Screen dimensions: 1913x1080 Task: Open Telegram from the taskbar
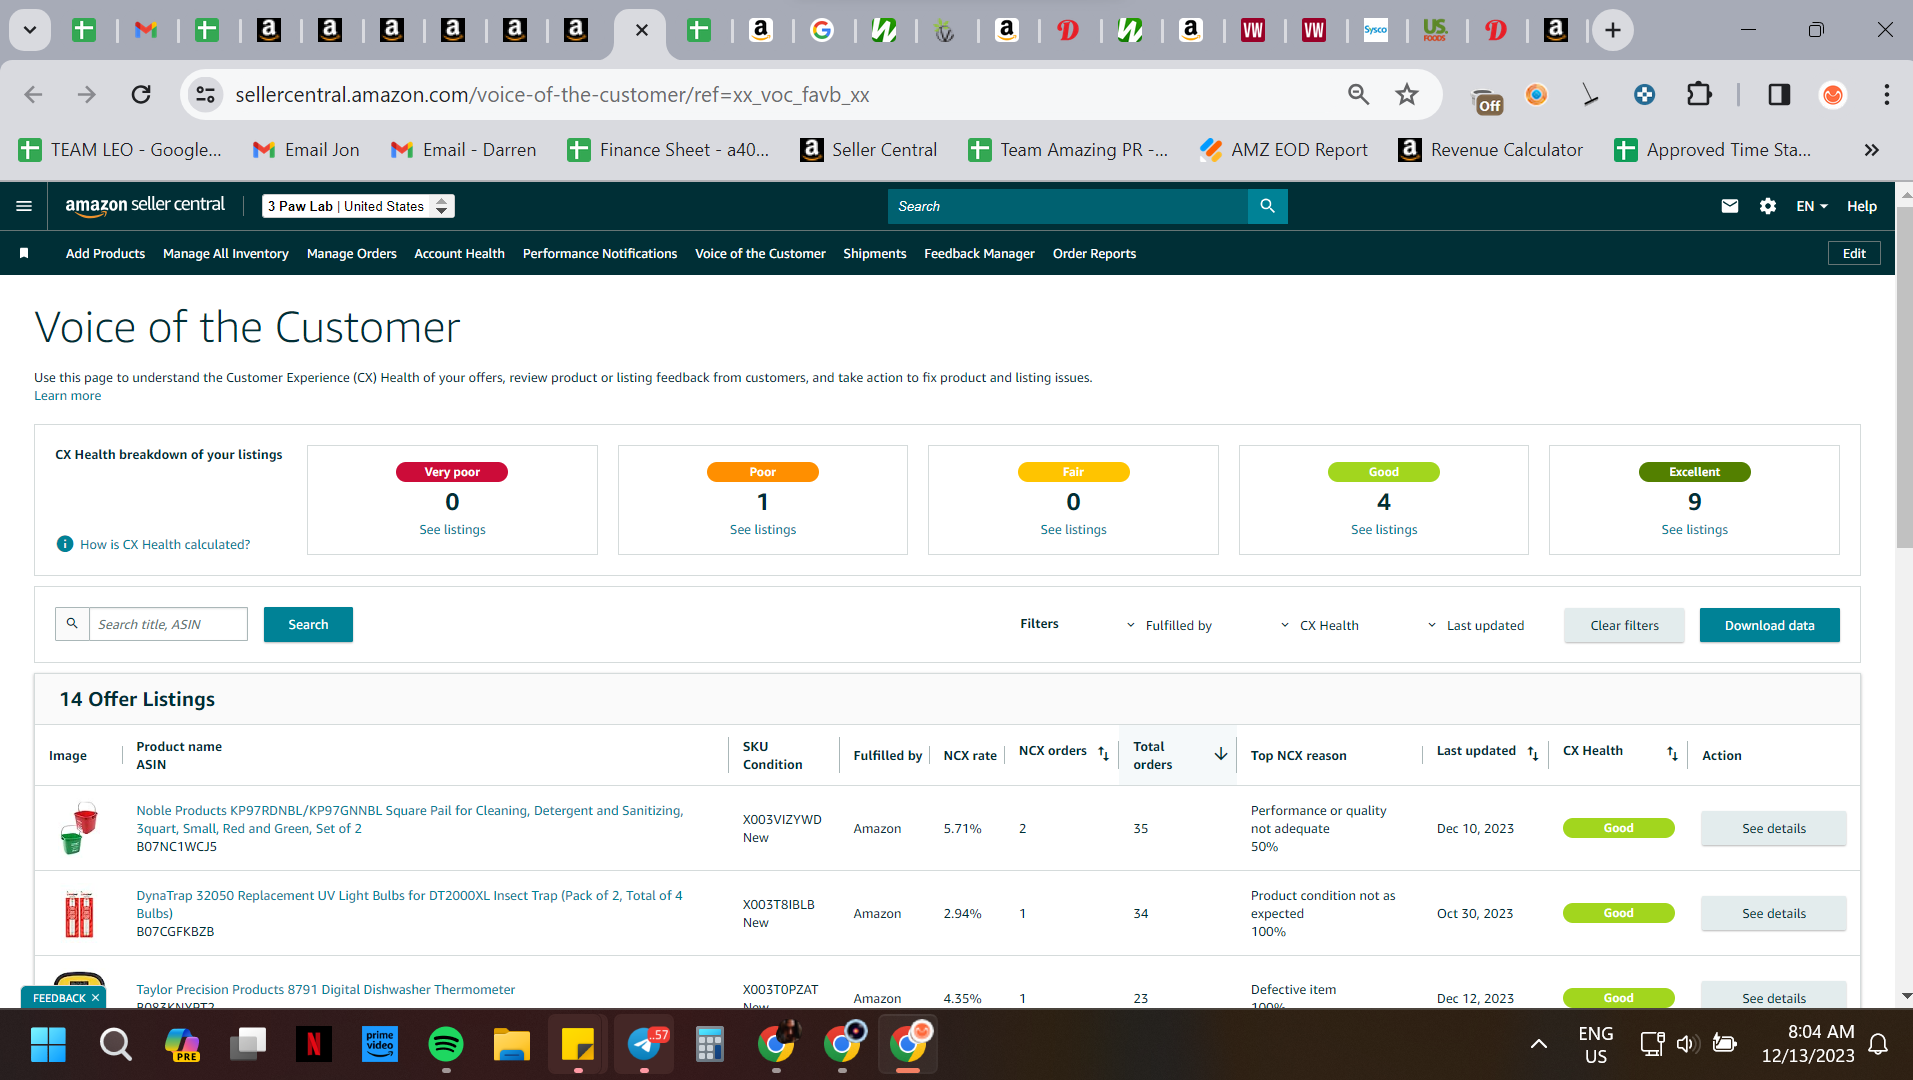[644, 1045]
